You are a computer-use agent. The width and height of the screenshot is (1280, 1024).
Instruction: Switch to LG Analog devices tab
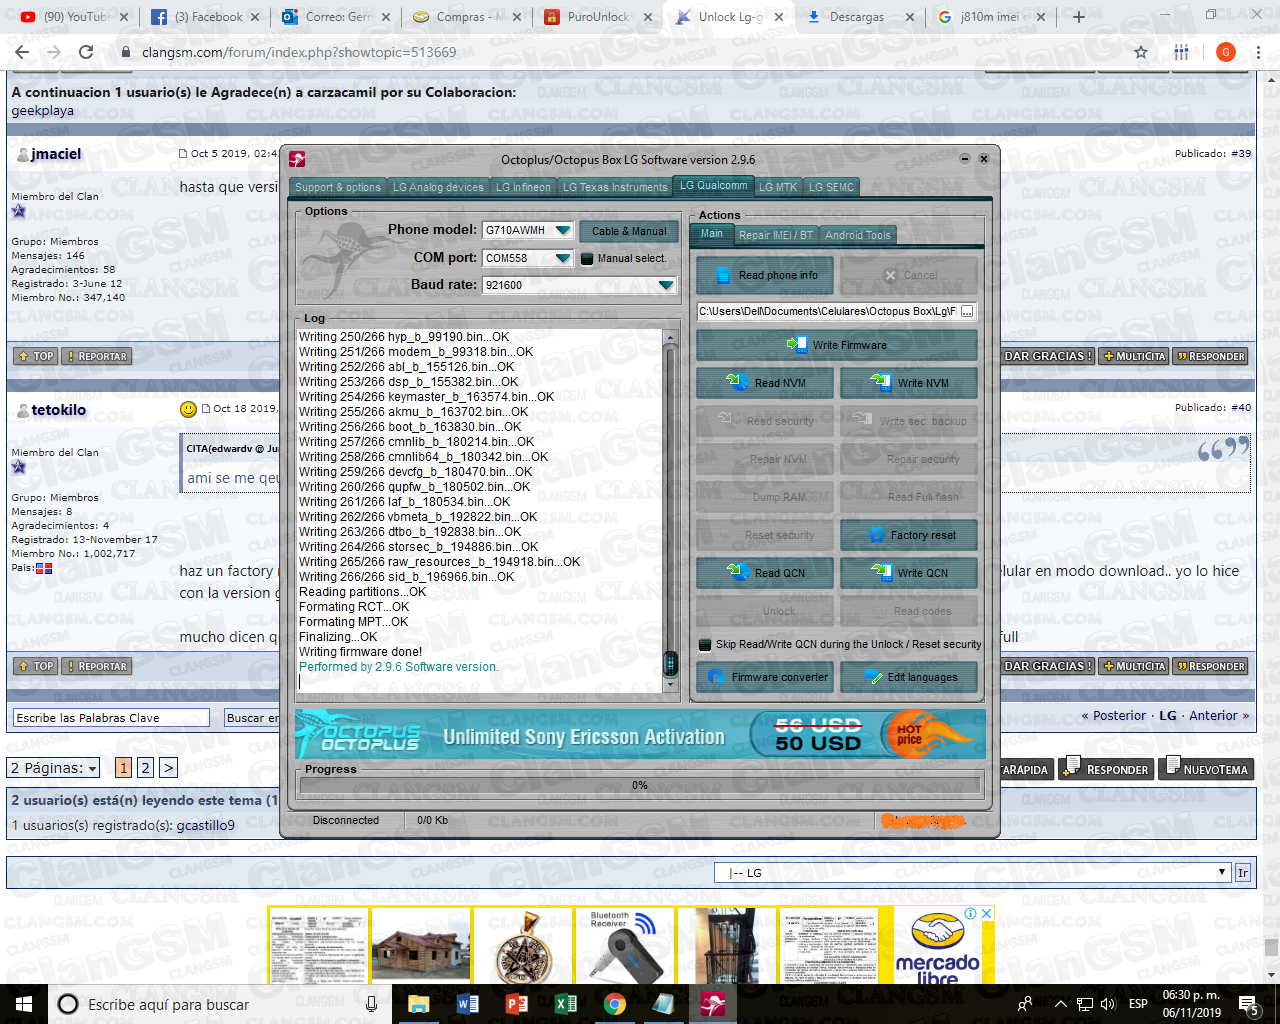pyautogui.click(x=438, y=187)
